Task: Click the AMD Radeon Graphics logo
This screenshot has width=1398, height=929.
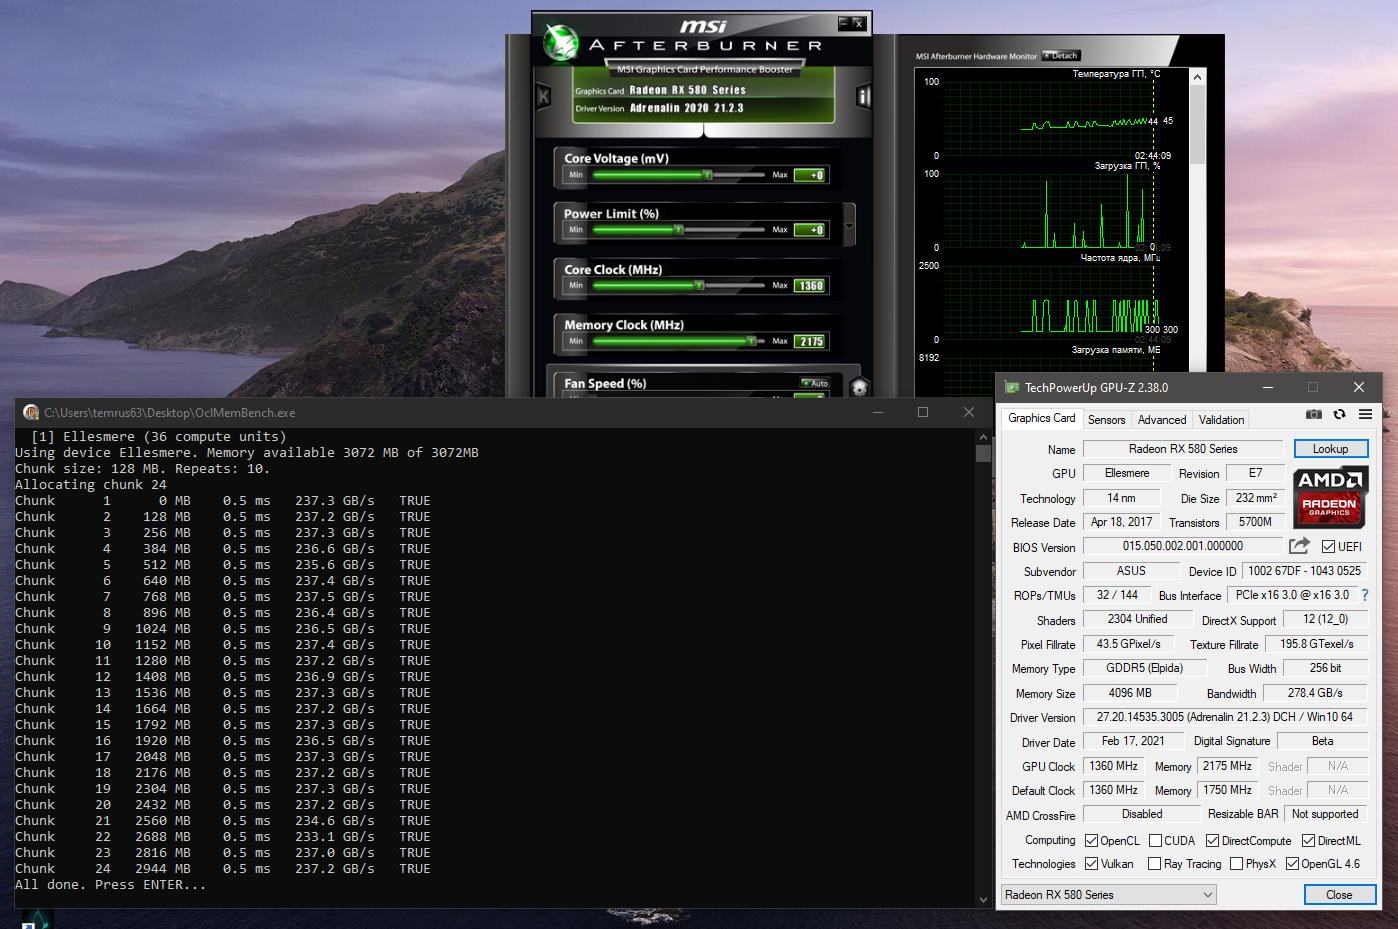Action: tap(1329, 497)
